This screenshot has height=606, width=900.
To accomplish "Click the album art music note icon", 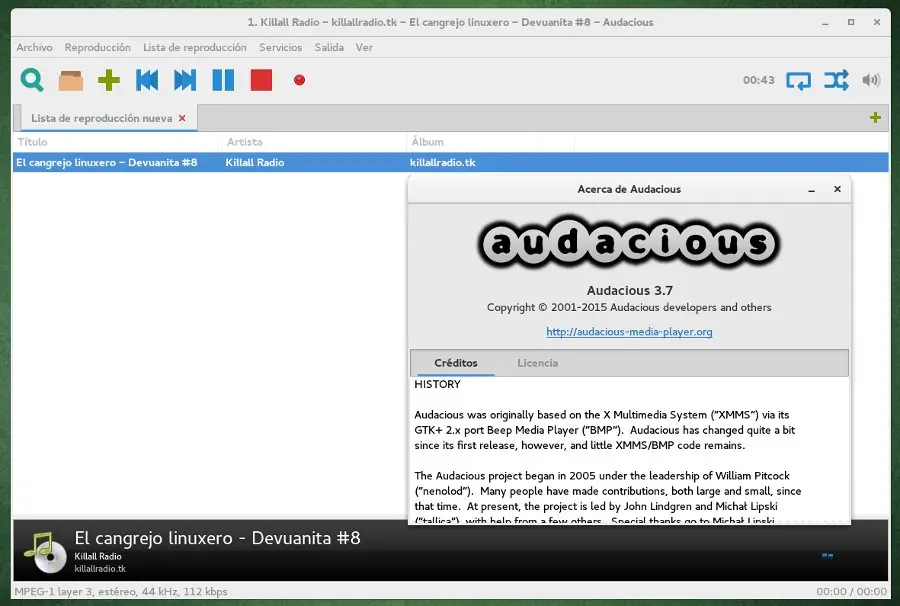I will pos(45,552).
